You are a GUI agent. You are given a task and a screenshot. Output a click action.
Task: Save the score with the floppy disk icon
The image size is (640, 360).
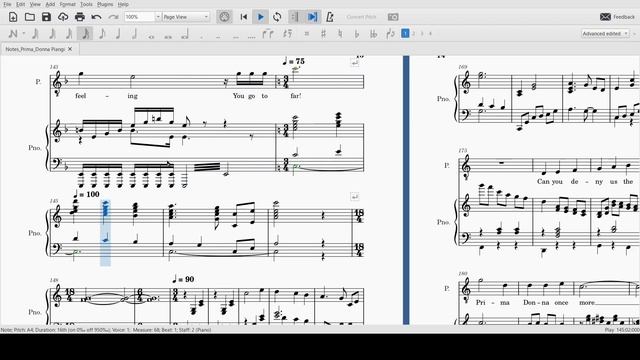[47, 17]
